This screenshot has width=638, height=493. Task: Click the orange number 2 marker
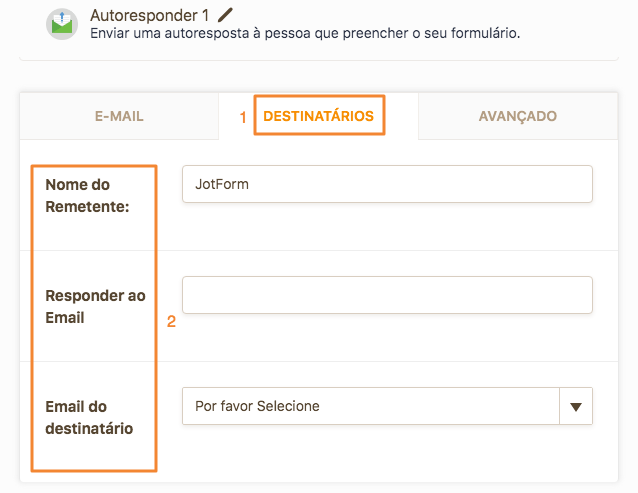(x=171, y=321)
